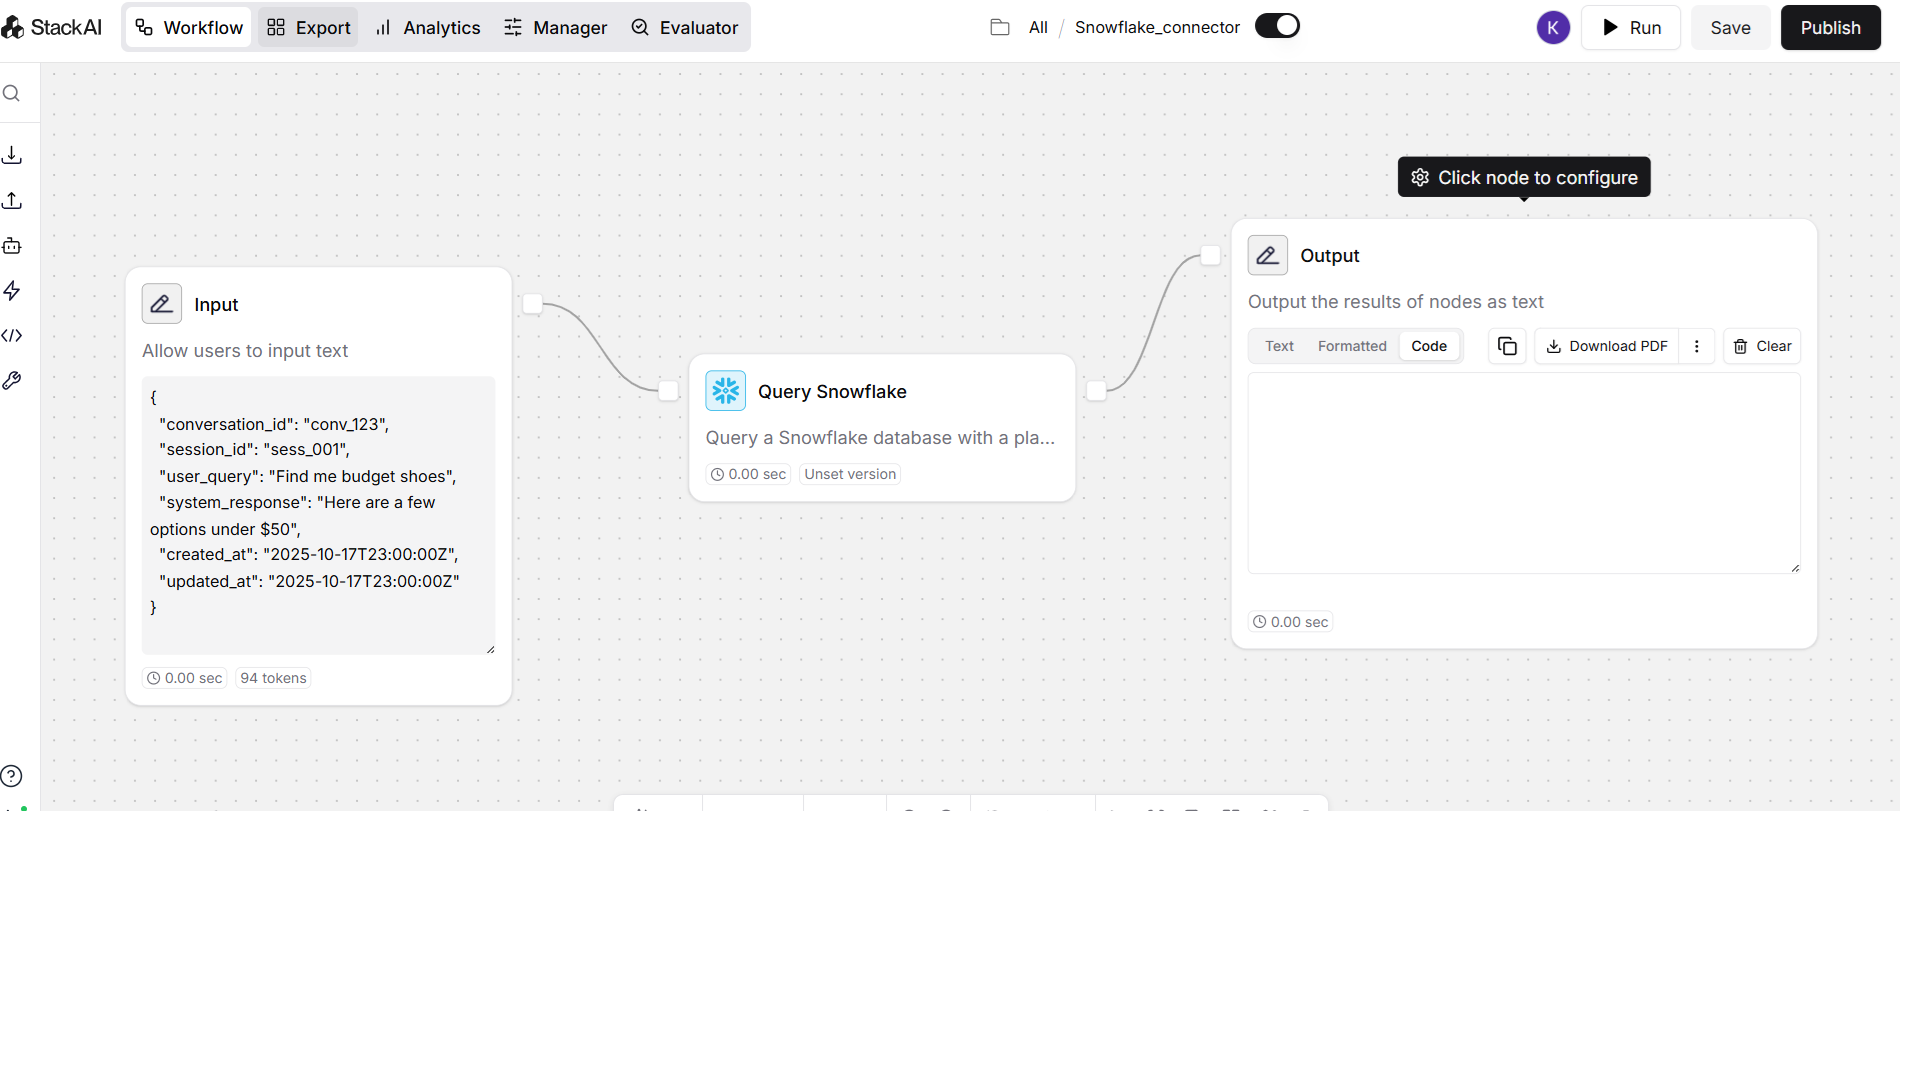
Task: Open the help question mark icon
Action: 12,776
